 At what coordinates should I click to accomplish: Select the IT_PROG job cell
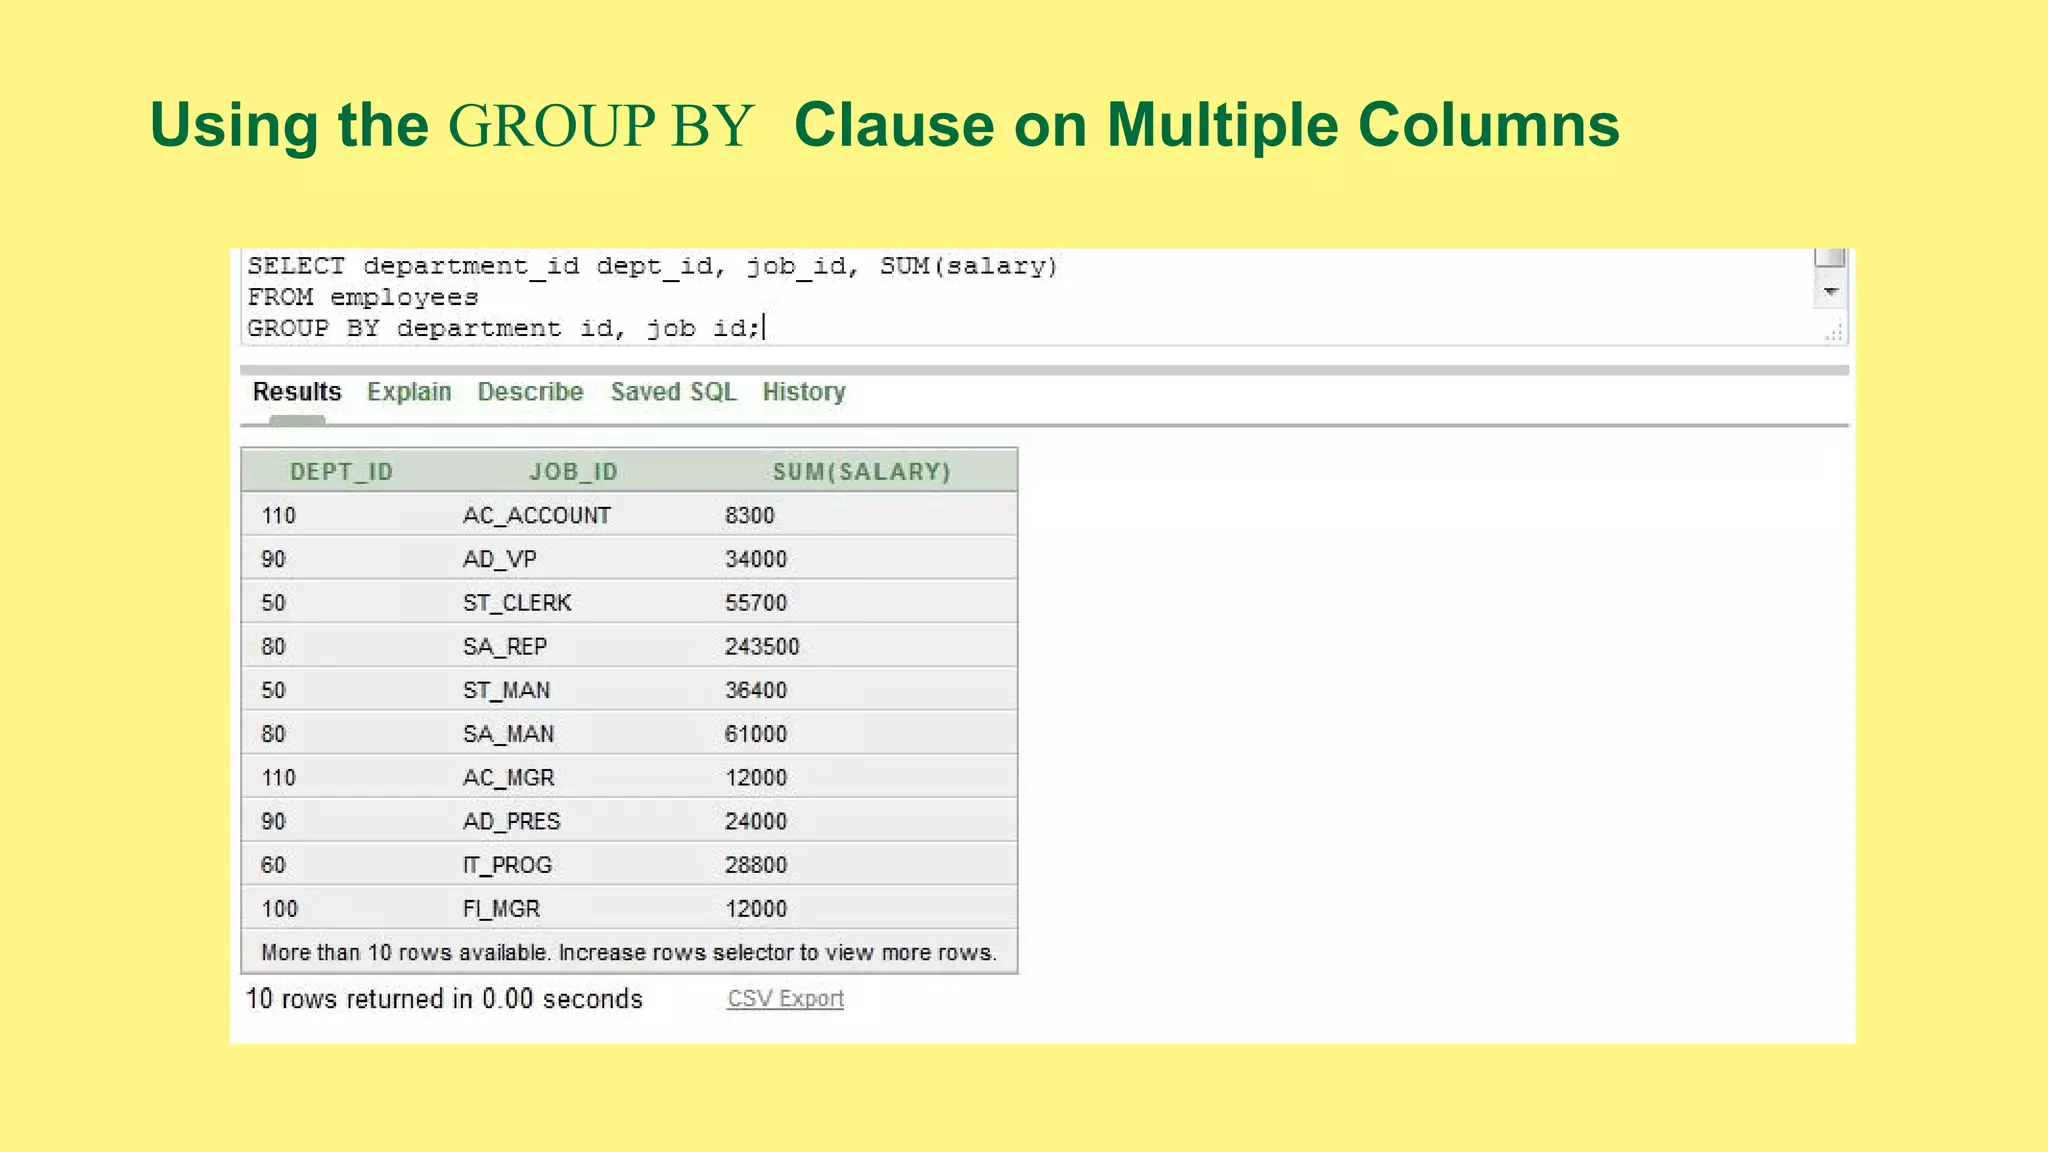tap(507, 865)
